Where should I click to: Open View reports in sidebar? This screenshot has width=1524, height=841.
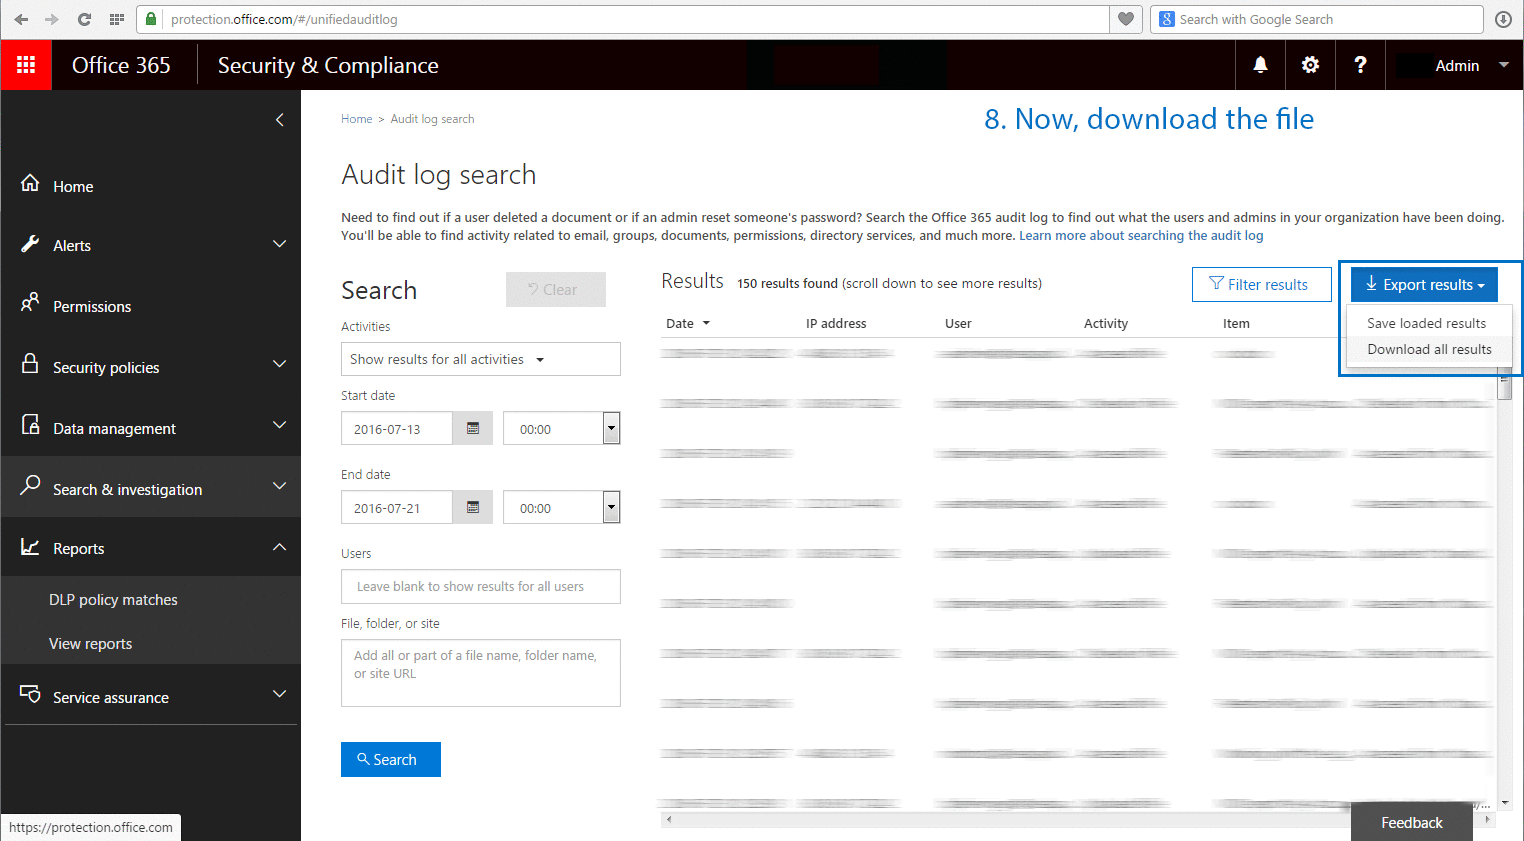[91, 644]
